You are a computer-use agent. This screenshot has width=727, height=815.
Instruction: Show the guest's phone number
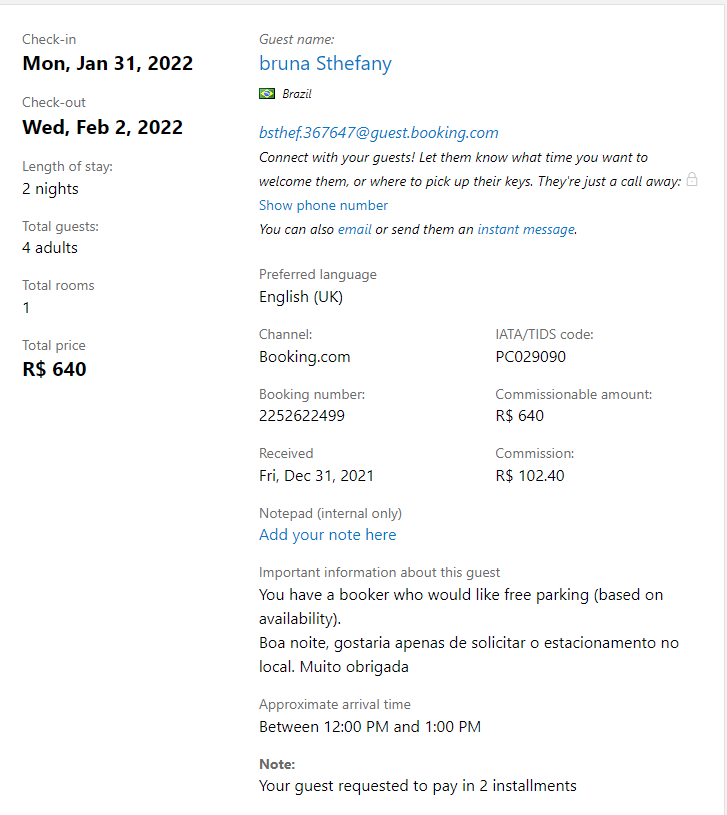pyautogui.click(x=323, y=205)
